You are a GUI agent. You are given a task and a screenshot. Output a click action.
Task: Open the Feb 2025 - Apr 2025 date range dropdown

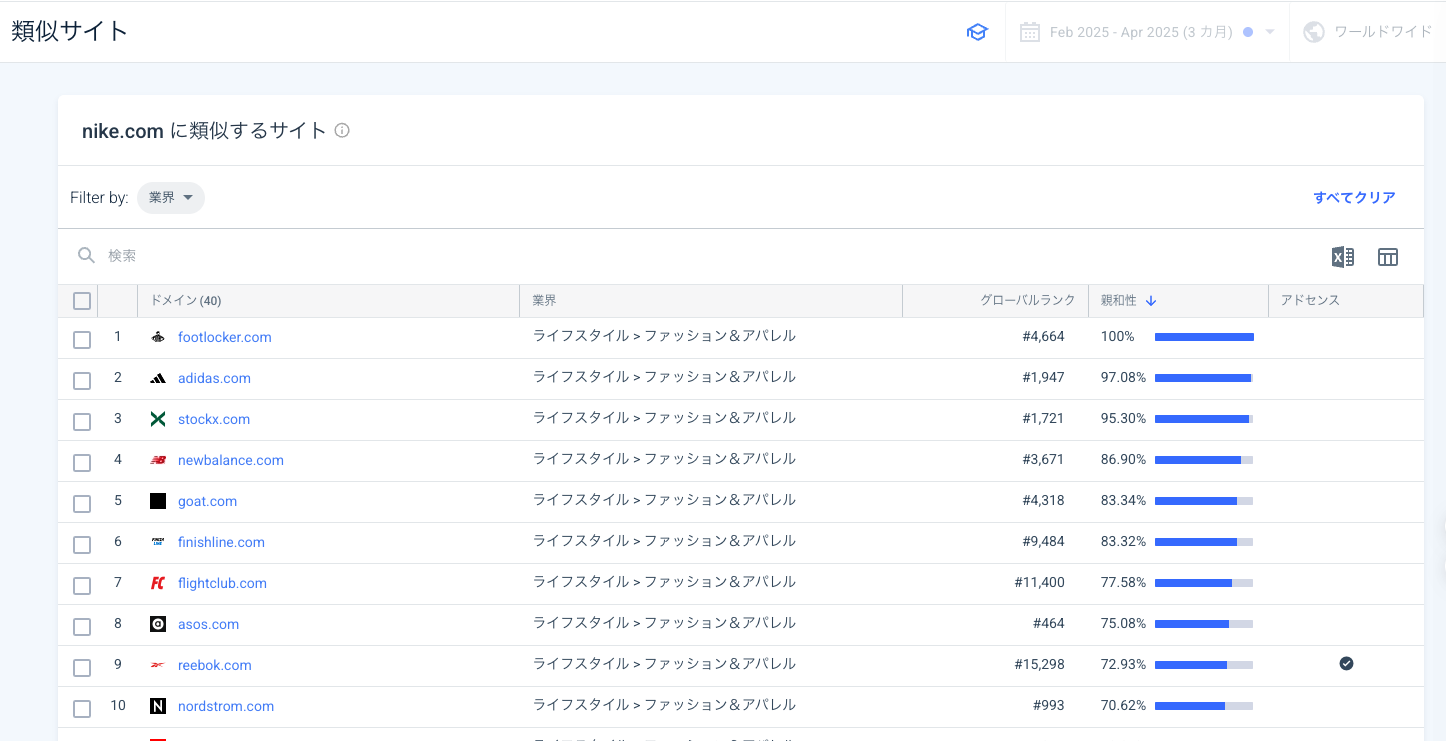[x=1147, y=32]
